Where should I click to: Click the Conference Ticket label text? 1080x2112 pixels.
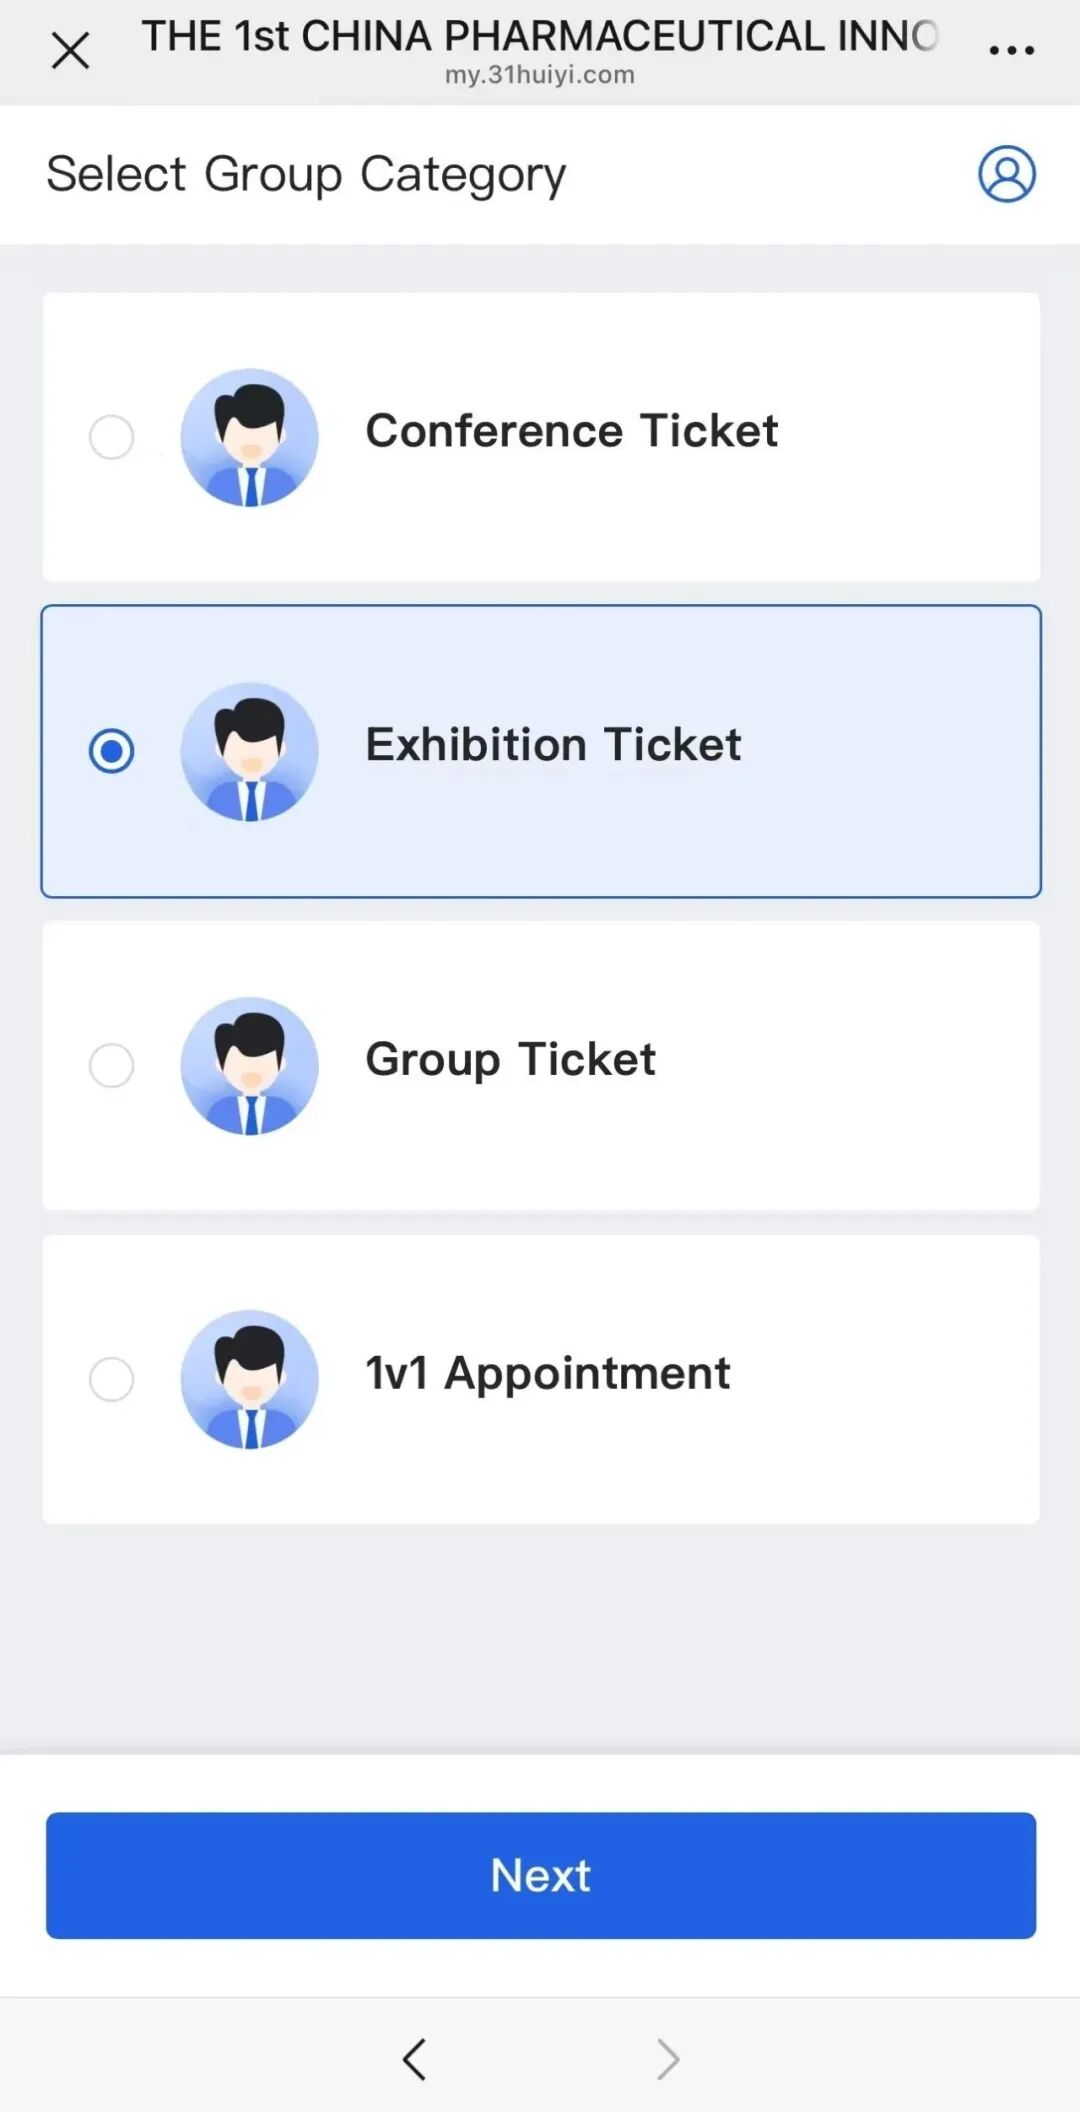point(571,431)
